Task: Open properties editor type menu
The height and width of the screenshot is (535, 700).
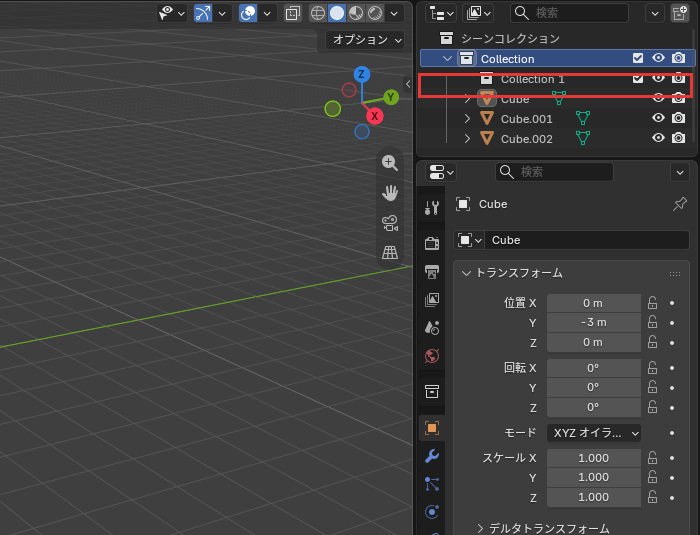Action: (x=440, y=172)
